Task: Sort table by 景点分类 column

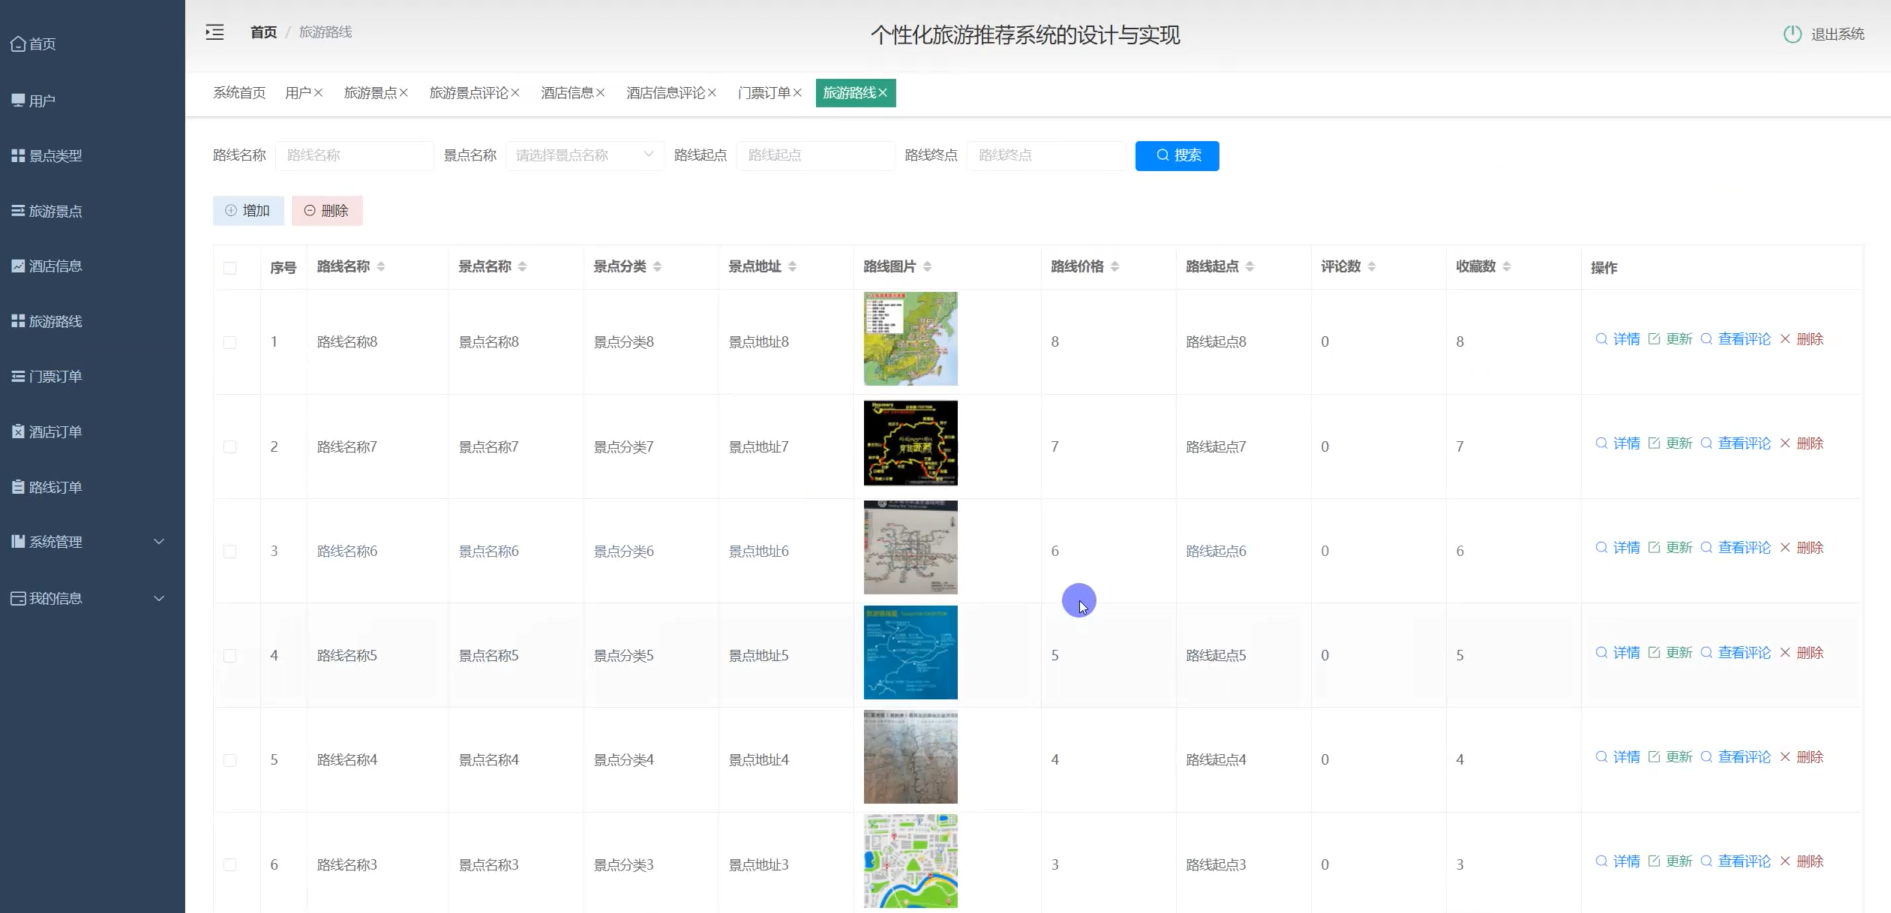Action: 657,267
